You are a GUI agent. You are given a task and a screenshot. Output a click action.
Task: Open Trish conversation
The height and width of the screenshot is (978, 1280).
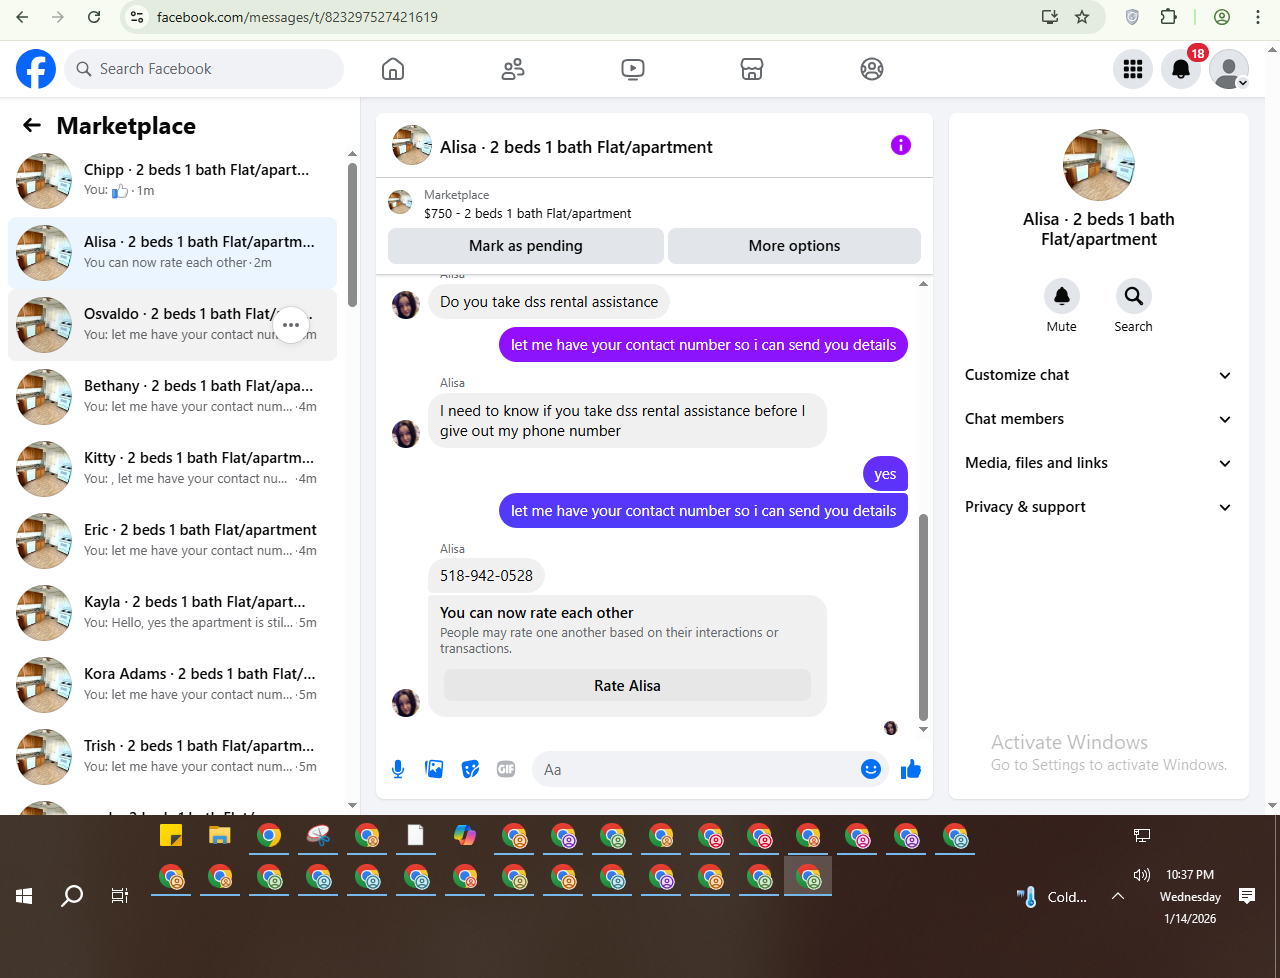click(x=172, y=757)
